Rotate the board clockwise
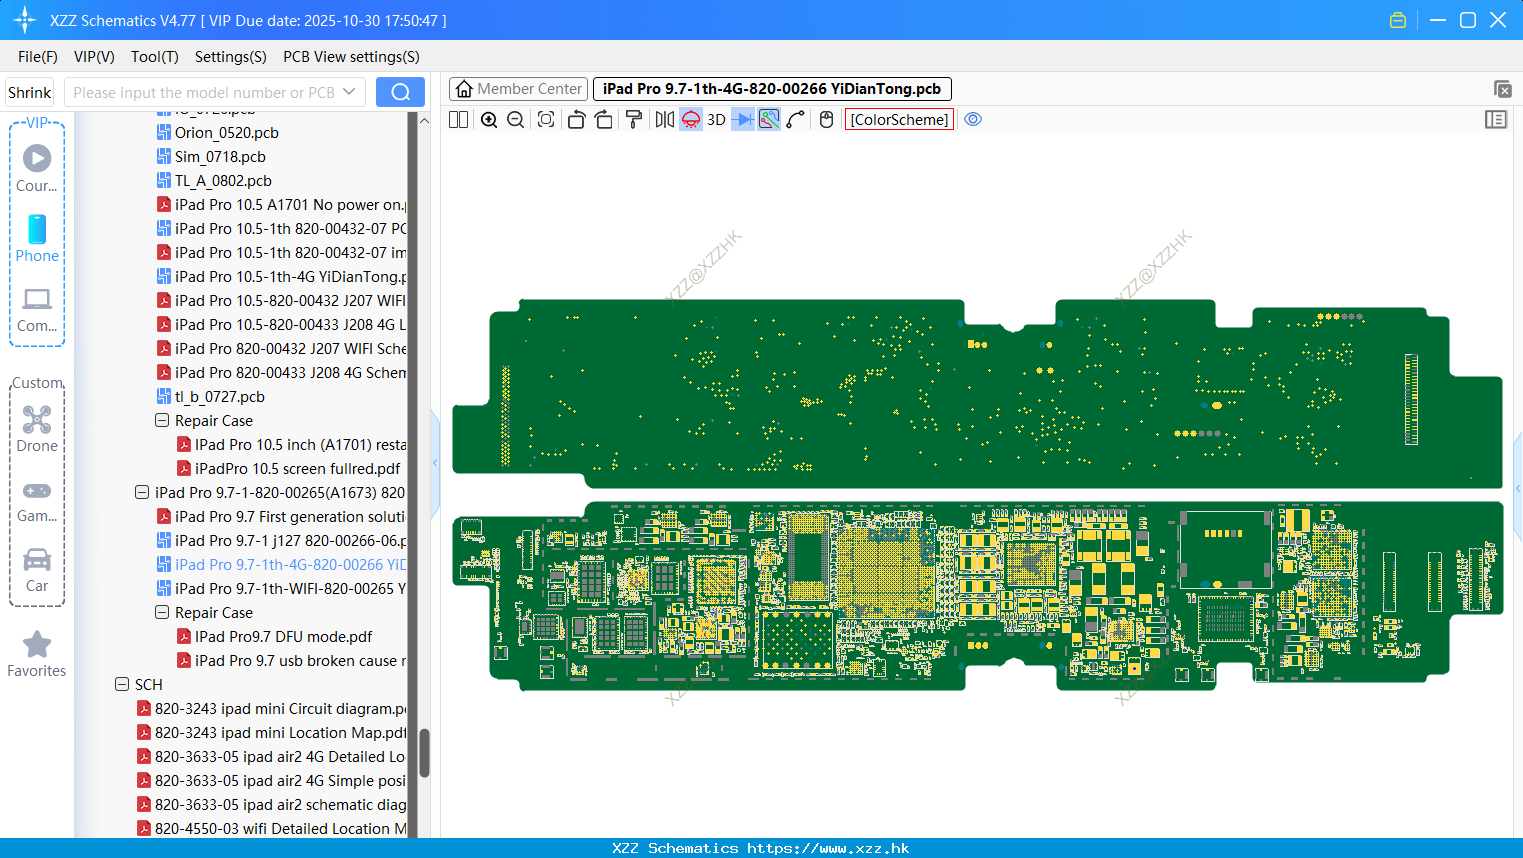The width and height of the screenshot is (1523, 858). click(604, 120)
